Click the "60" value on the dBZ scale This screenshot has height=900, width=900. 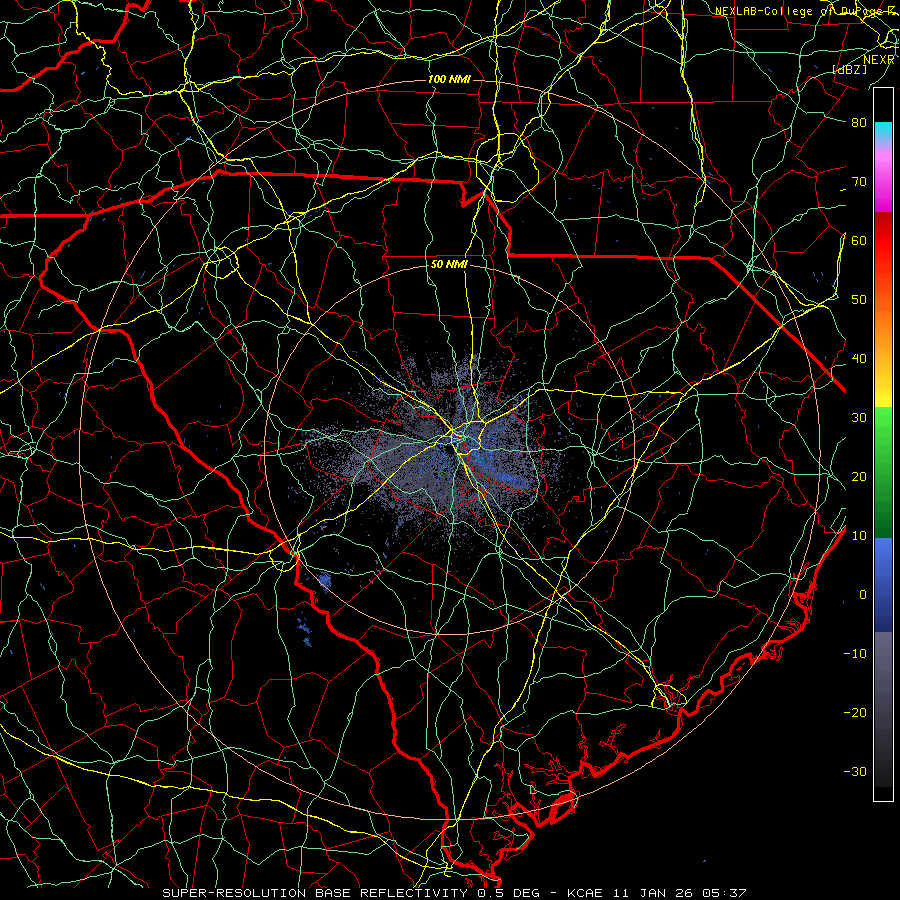coord(859,241)
